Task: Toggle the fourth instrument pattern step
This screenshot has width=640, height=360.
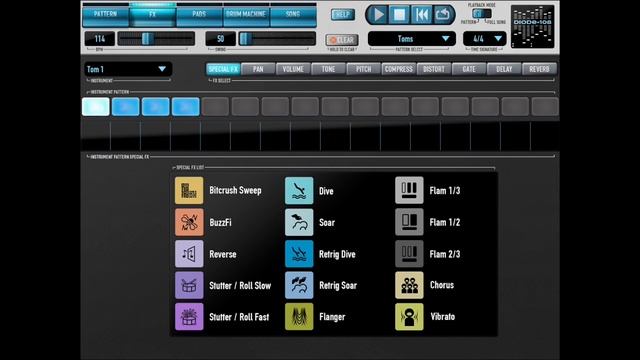Action: tap(186, 107)
